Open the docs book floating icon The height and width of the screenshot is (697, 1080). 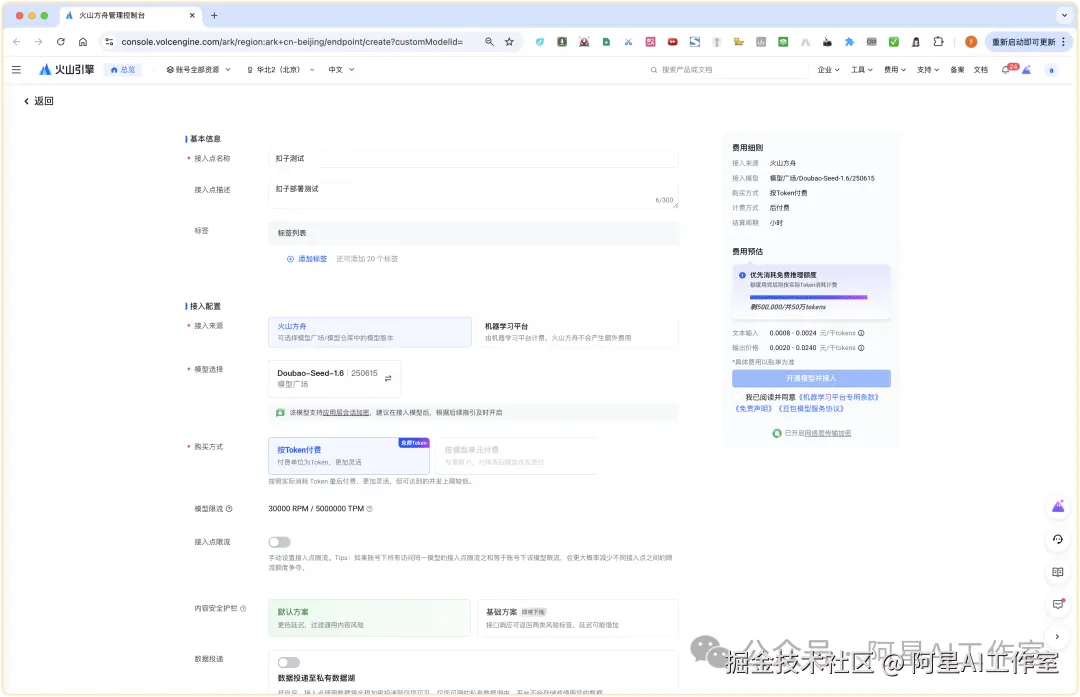1058,572
